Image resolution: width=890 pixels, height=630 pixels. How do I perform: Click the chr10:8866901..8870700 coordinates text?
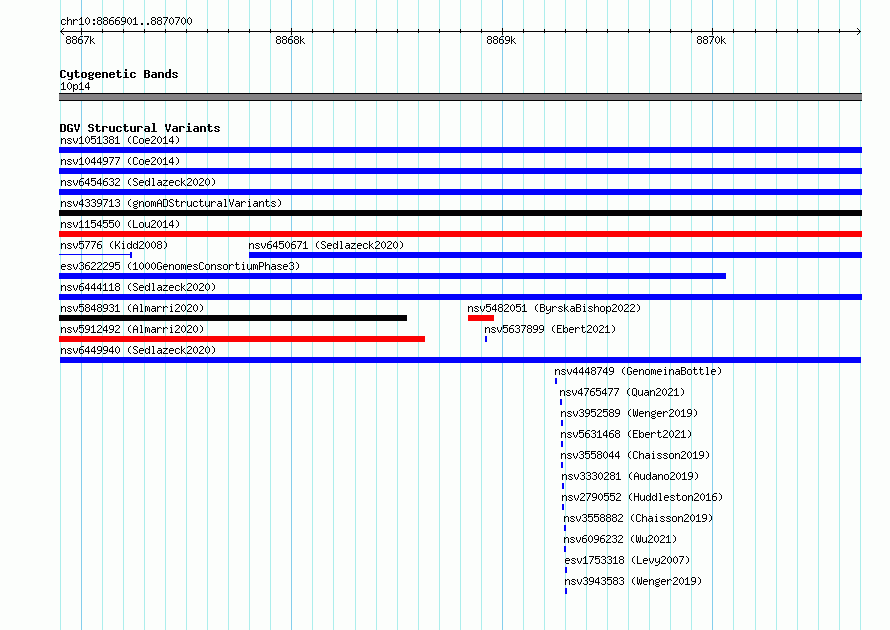click(126, 21)
